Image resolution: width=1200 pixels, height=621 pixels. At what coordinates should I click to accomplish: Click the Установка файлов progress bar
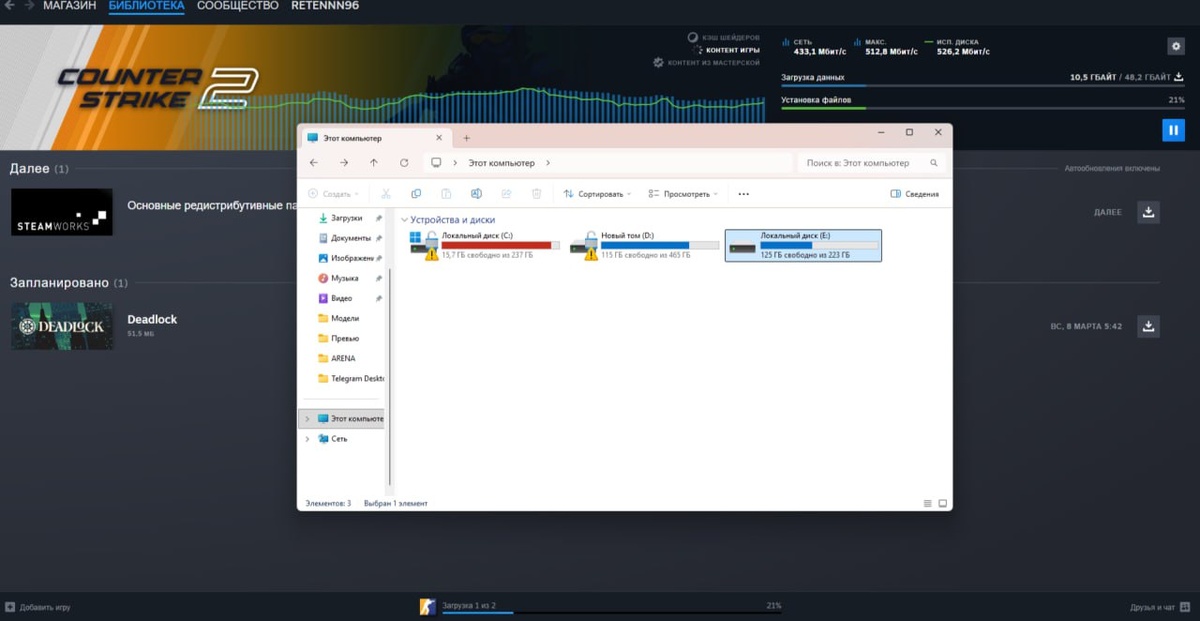(x=983, y=108)
